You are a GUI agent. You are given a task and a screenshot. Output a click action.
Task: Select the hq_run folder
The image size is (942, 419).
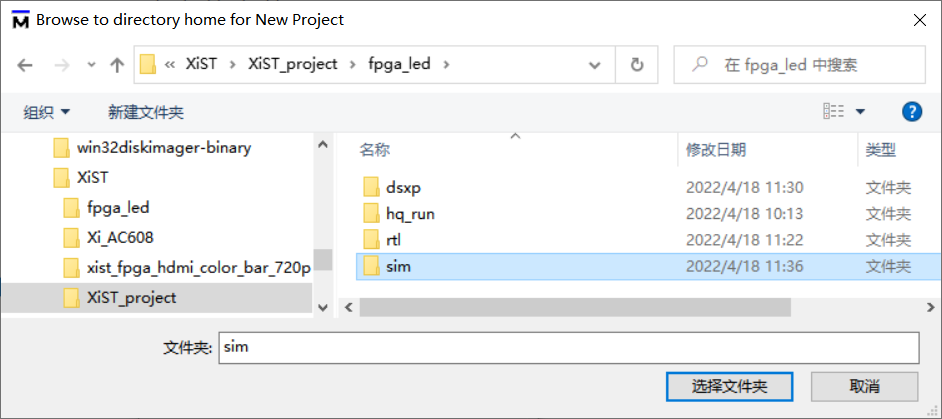coord(410,213)
